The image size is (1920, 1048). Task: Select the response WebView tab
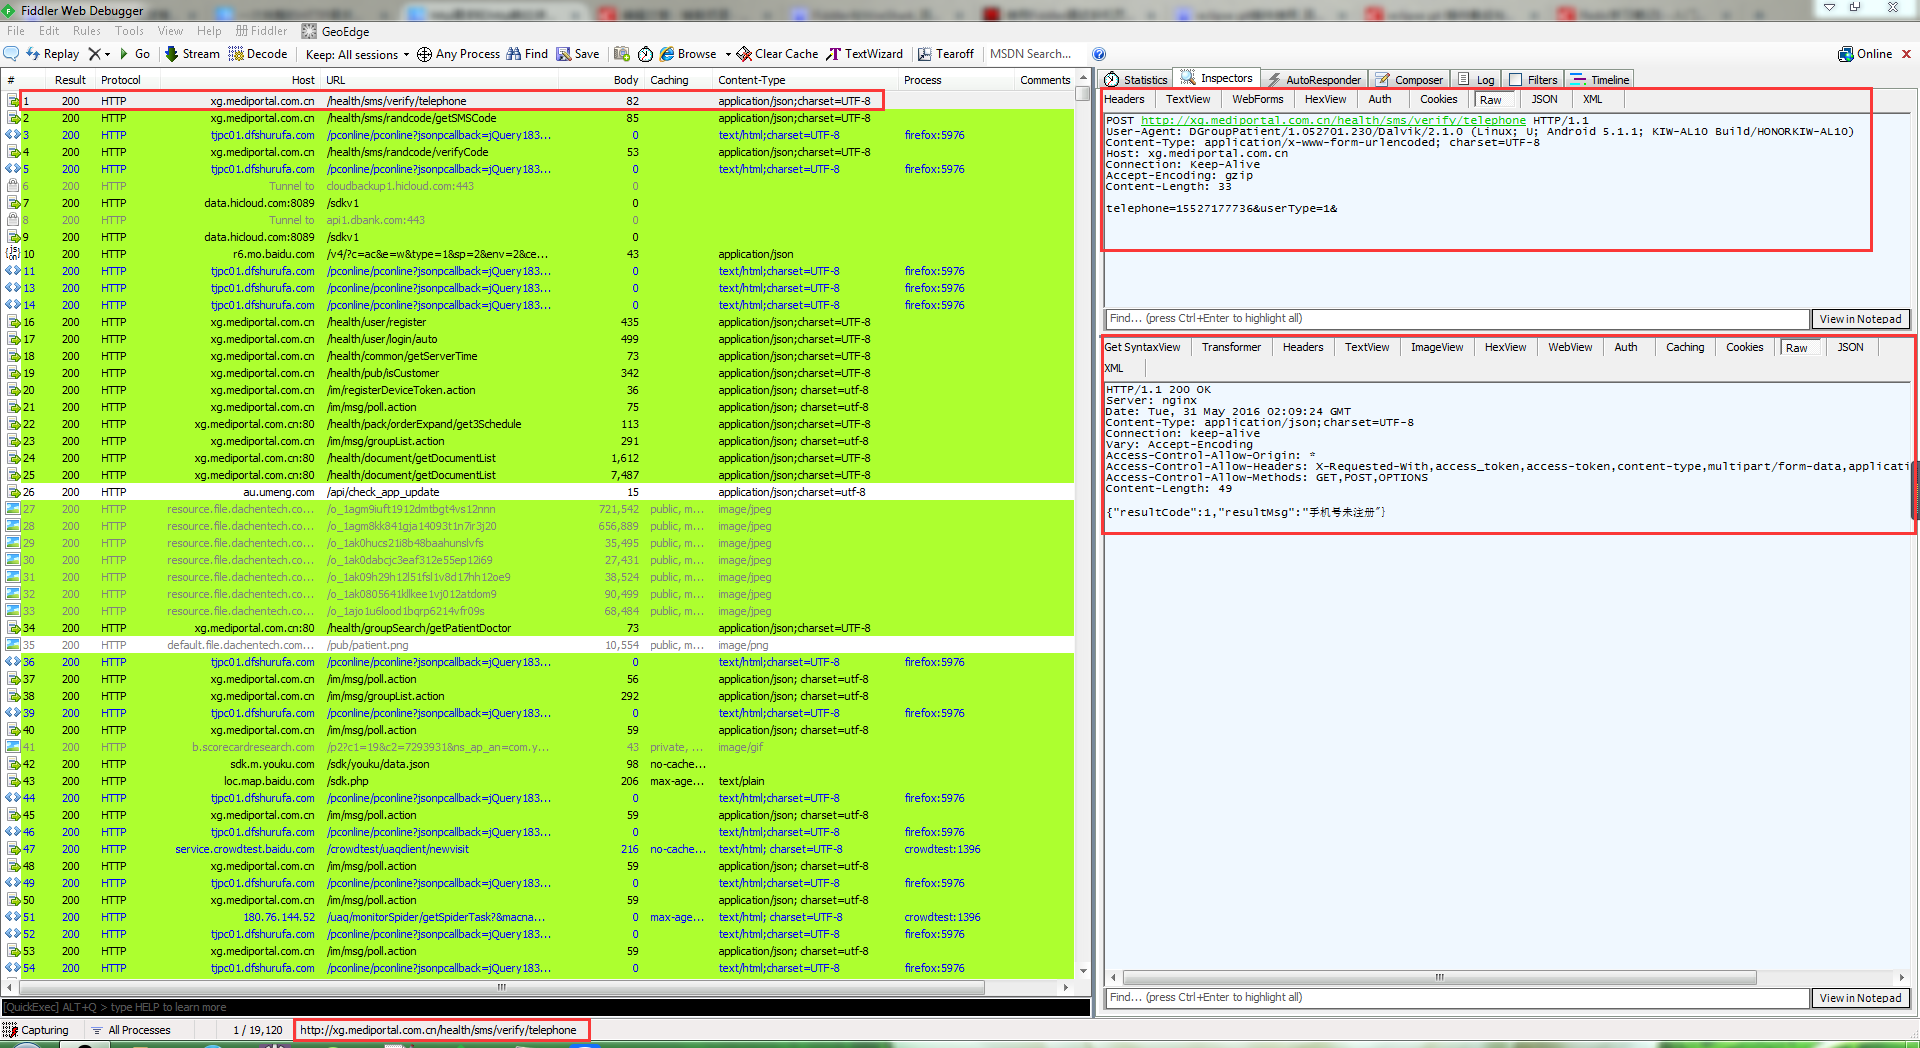click(1570, 347)
